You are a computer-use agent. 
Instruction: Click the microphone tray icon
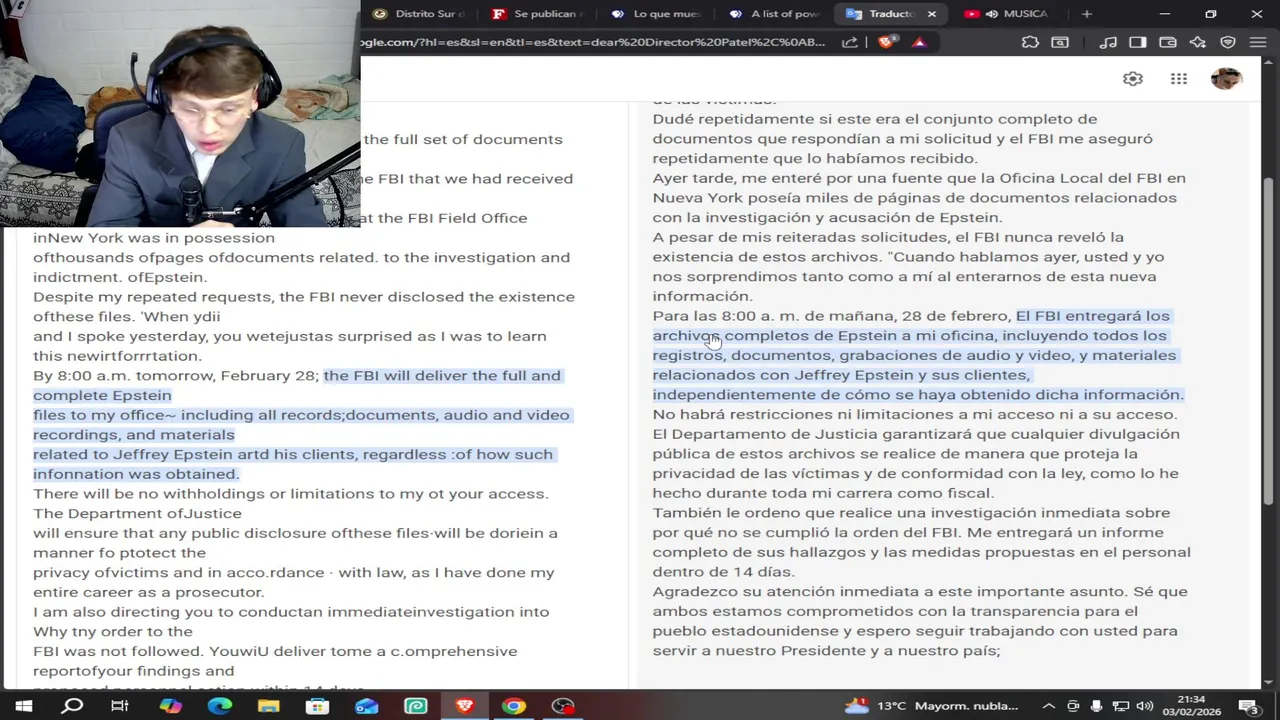pos(1096,706)
